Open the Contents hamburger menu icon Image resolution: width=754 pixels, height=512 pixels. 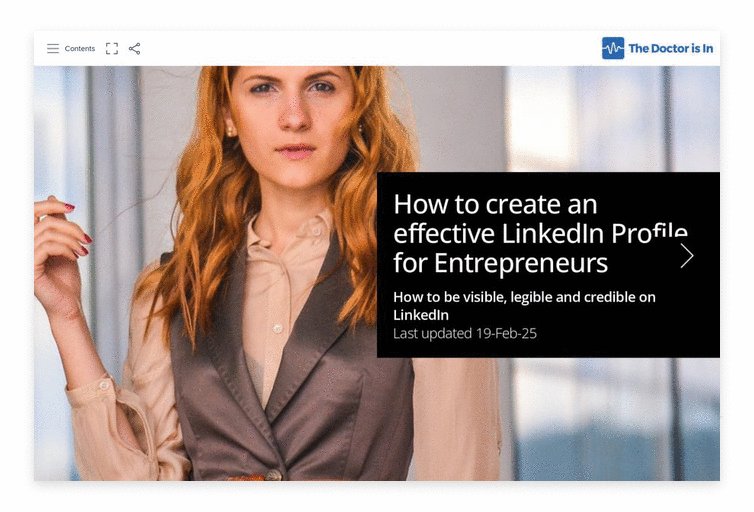coord(53,49)
